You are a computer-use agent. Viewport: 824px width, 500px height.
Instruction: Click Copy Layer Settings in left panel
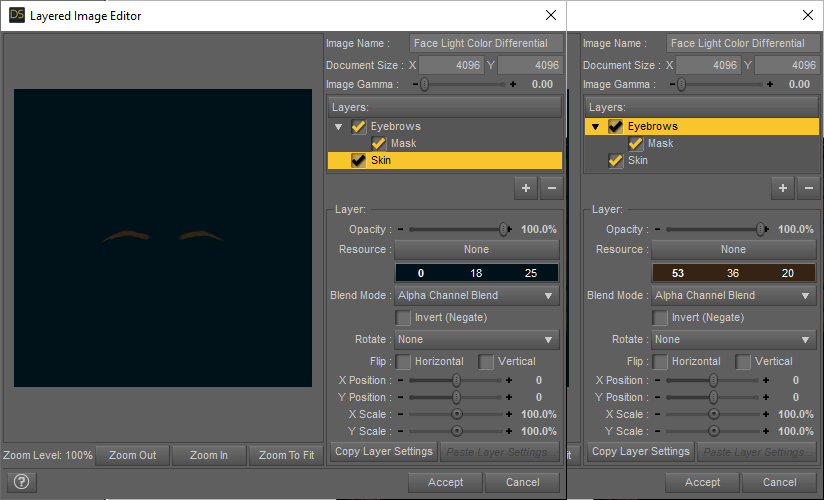pos(384,452)
